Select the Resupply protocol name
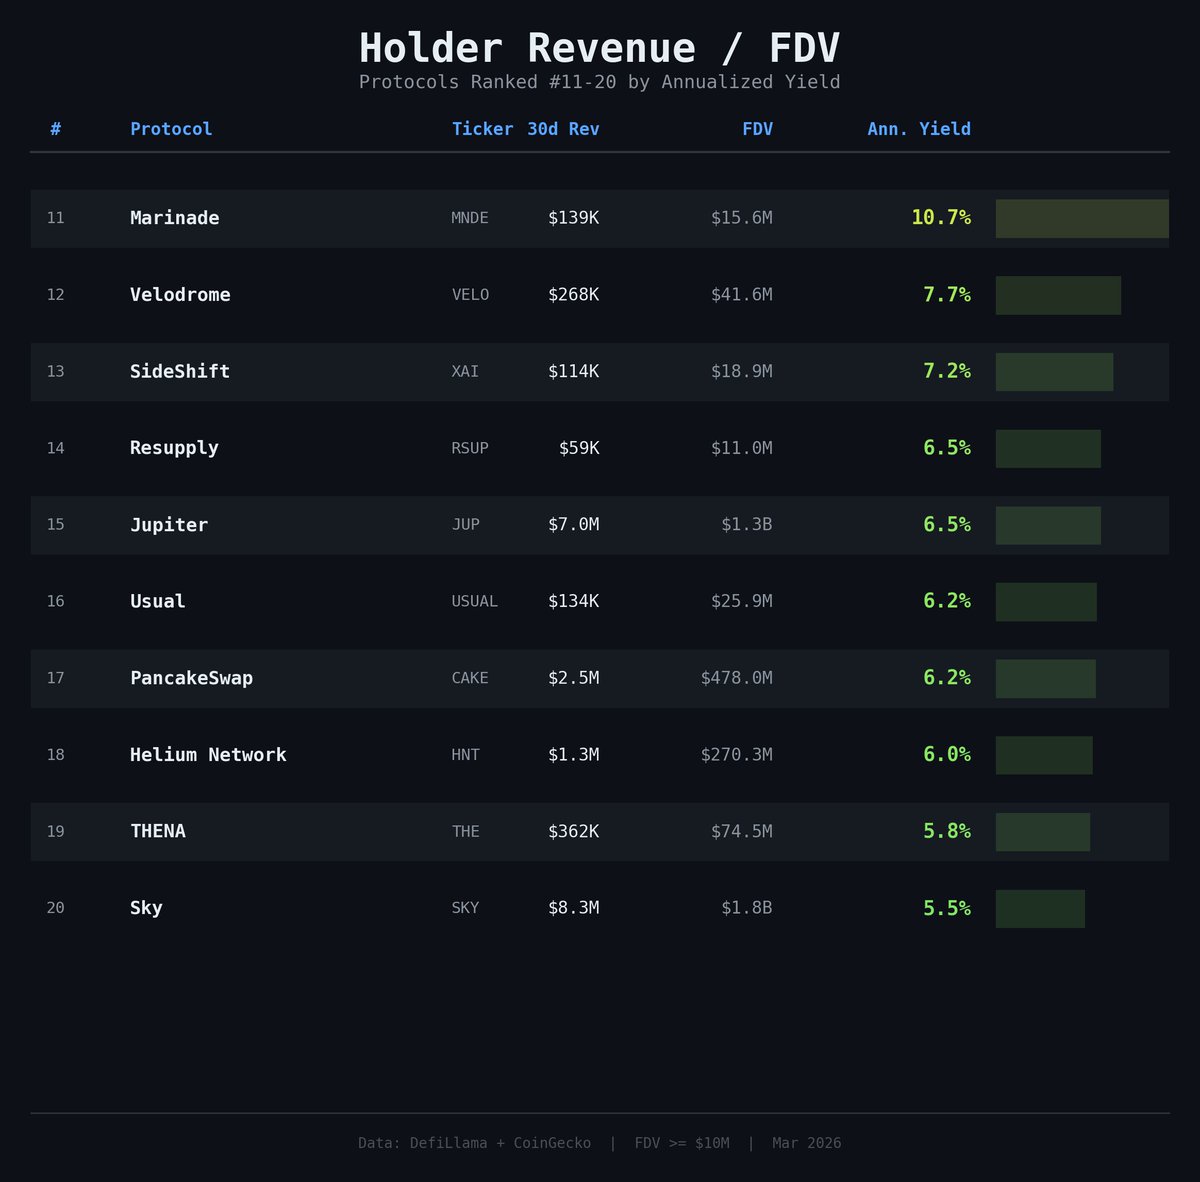Viewport: 1200px width, 1182px height. pos(174,448)
